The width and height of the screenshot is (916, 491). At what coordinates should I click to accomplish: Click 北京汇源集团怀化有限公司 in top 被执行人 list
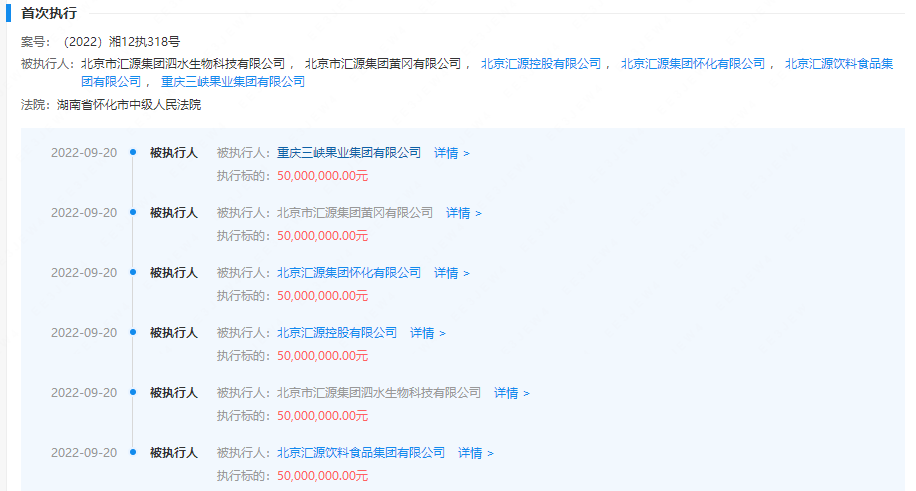pyautogui.click(x=692, y=63)
